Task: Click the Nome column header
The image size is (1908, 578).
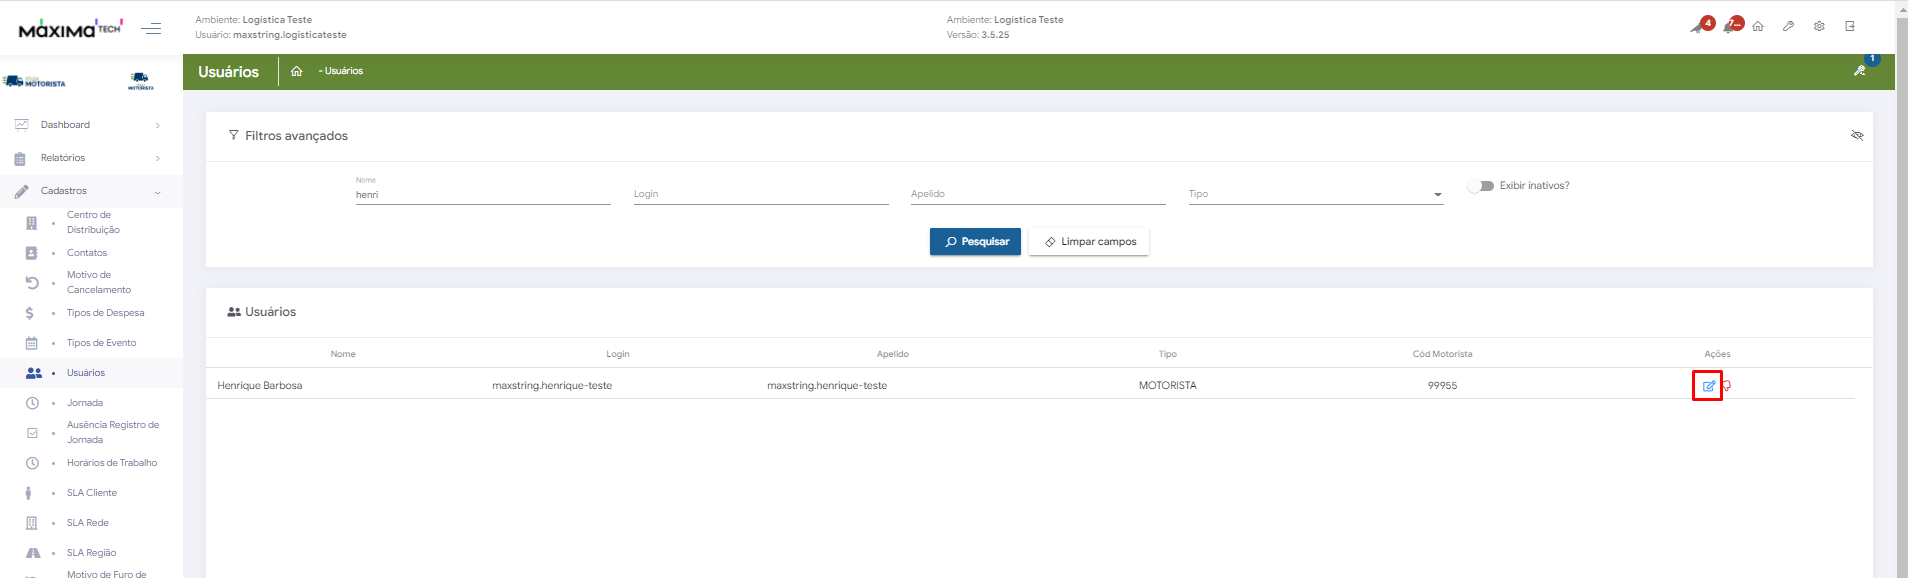Action: (343, 354)
